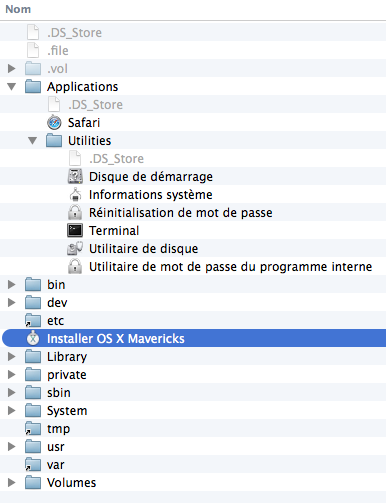Click the System folder icon
The height and width of the screenshot is (503, 386).
(33, 411)
